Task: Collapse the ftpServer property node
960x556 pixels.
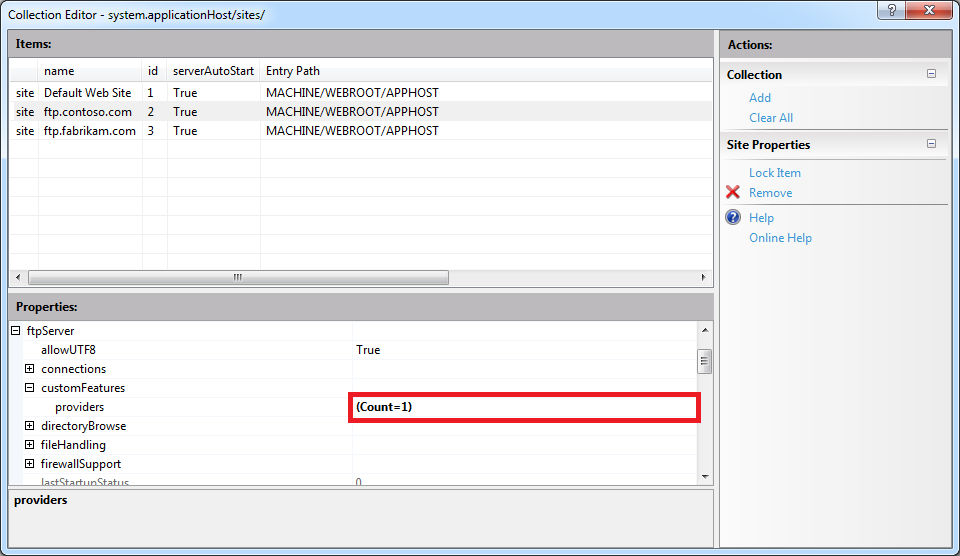Action: click(x=15, y=331)
